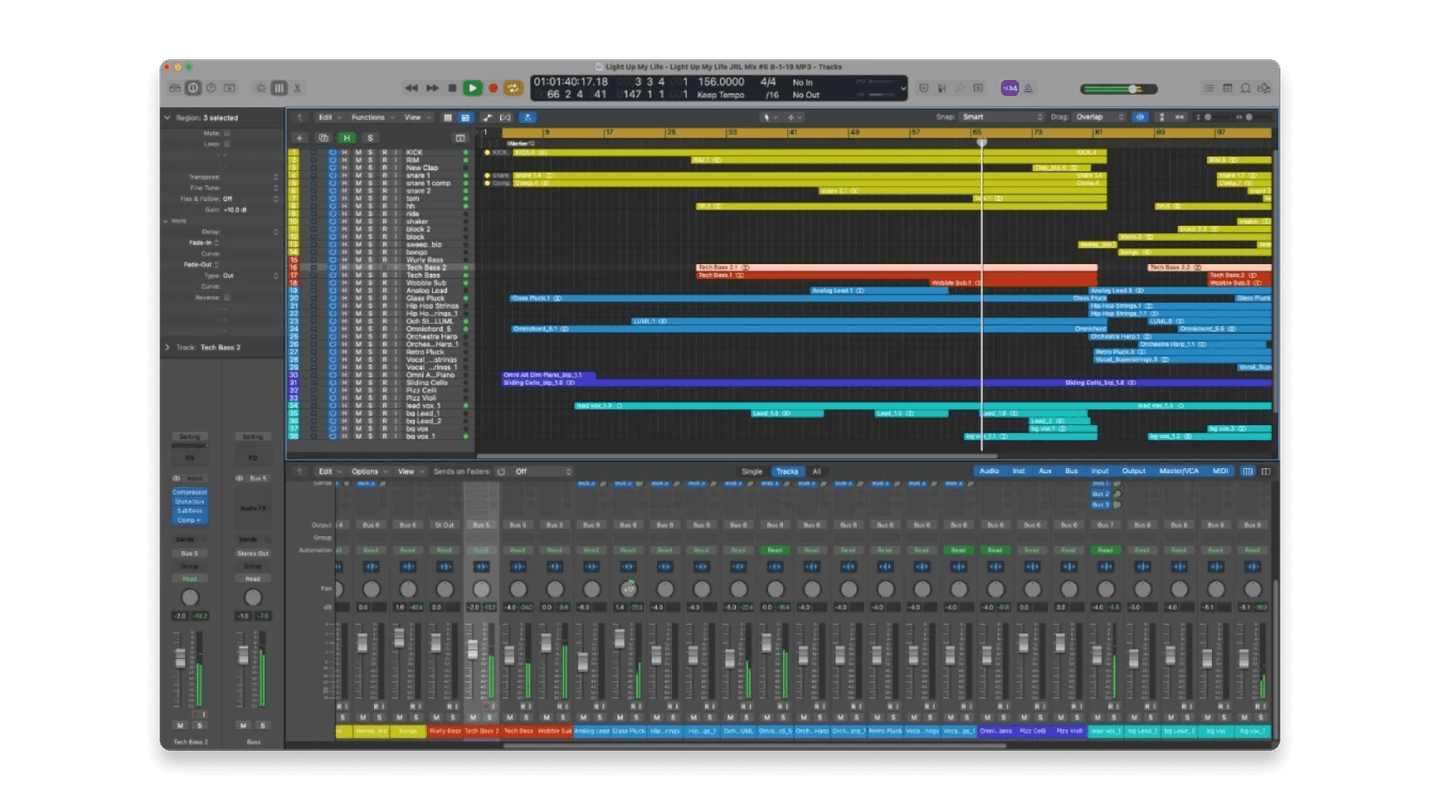Open the Apple Loops browser icon
1440x810 pixels.
coord(1246,88)
